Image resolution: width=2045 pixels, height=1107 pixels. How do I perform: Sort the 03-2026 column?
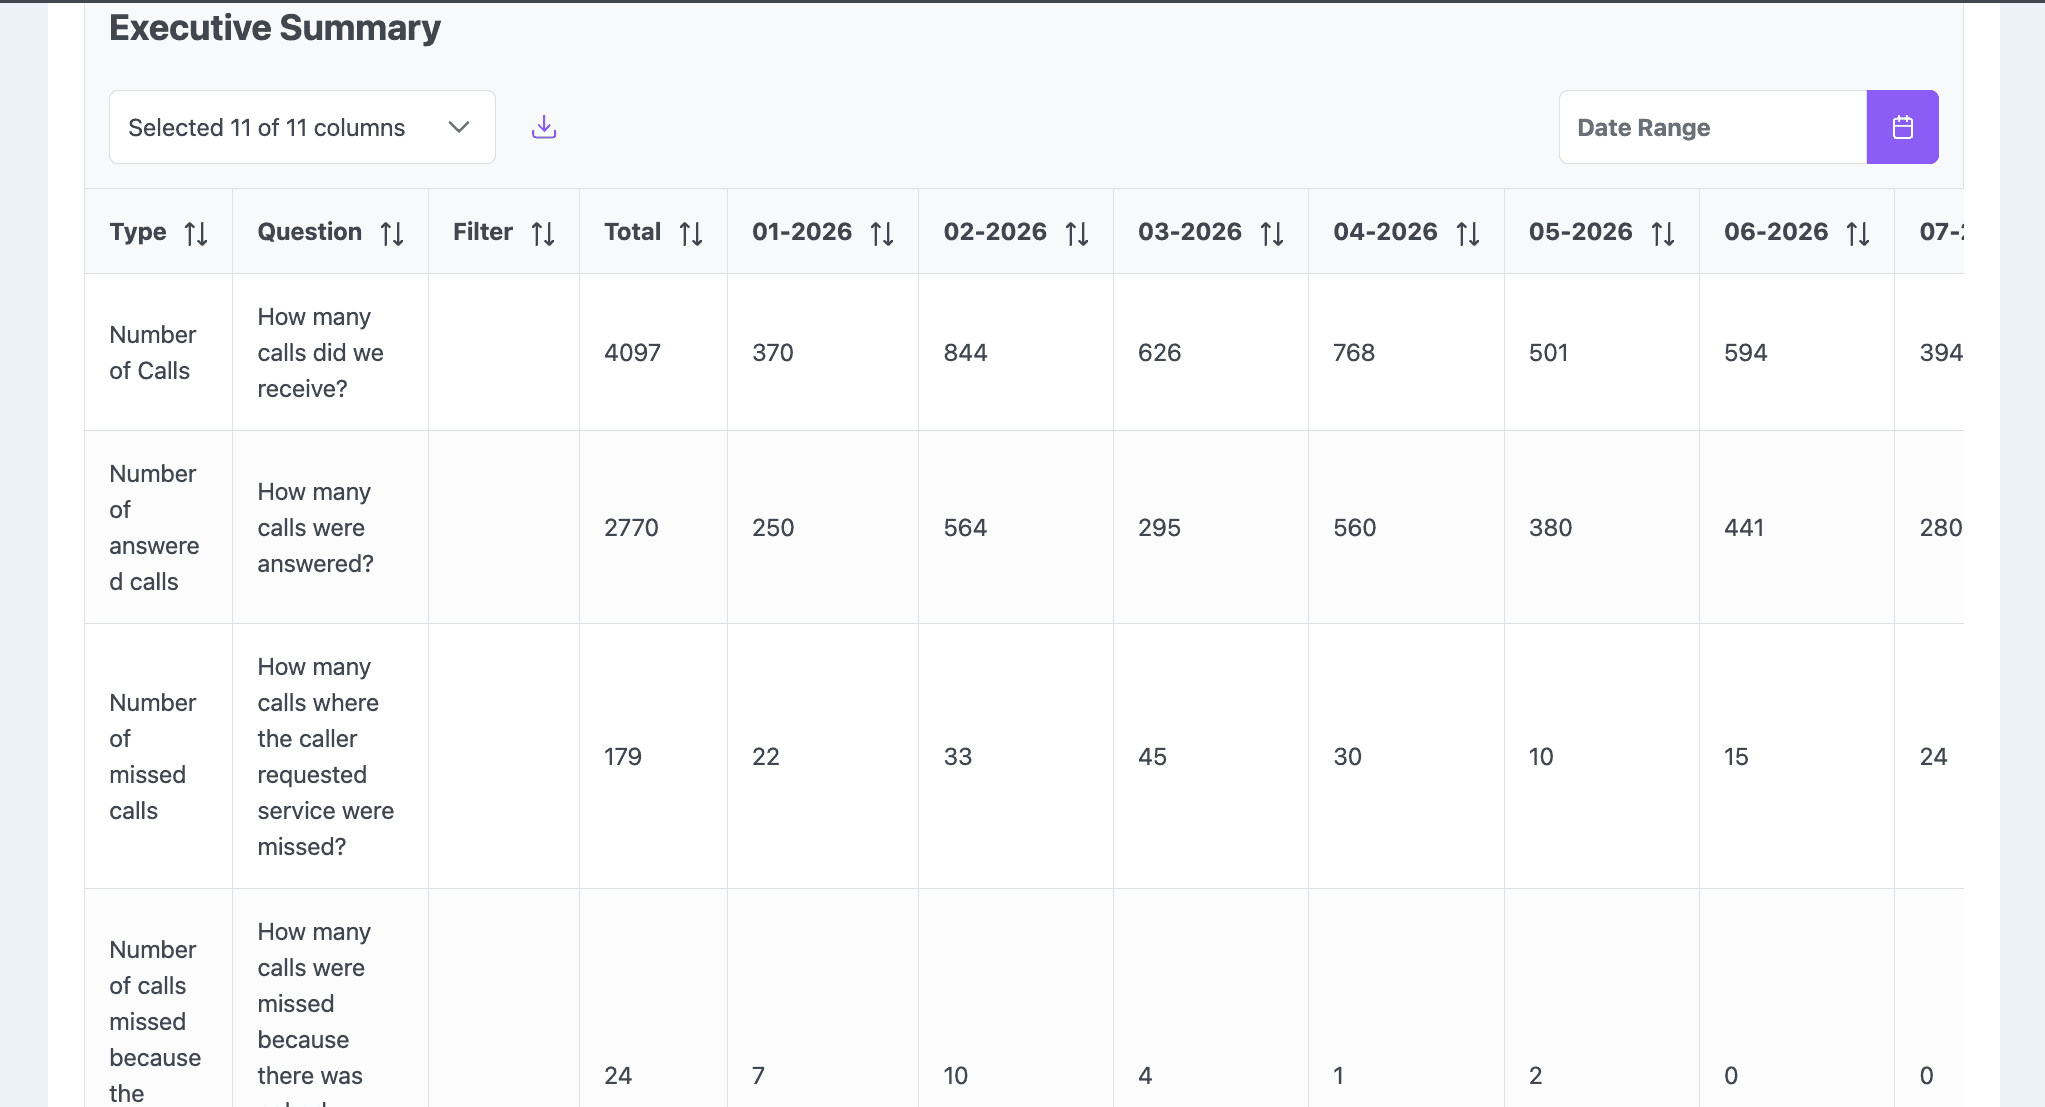[1272, 233]
